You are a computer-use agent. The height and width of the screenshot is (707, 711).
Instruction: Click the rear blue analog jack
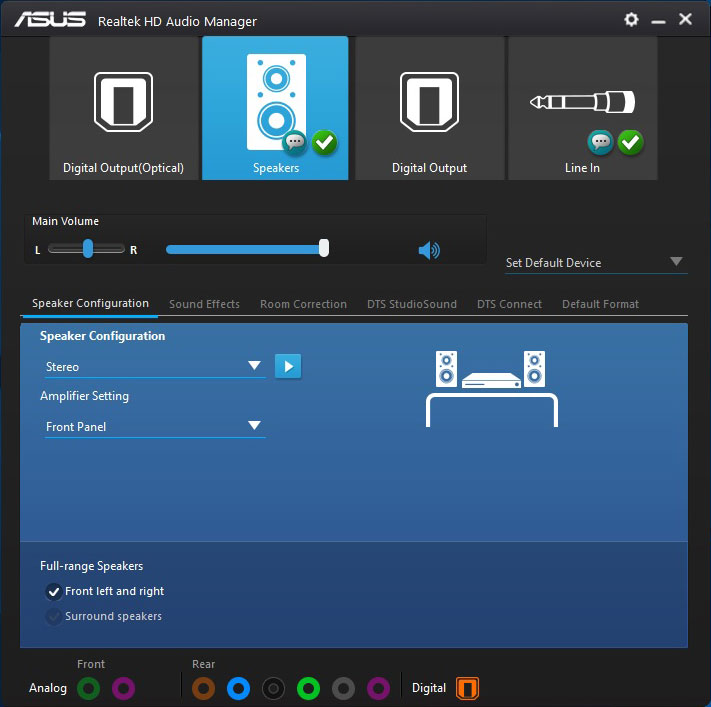(x=238, y=688)
